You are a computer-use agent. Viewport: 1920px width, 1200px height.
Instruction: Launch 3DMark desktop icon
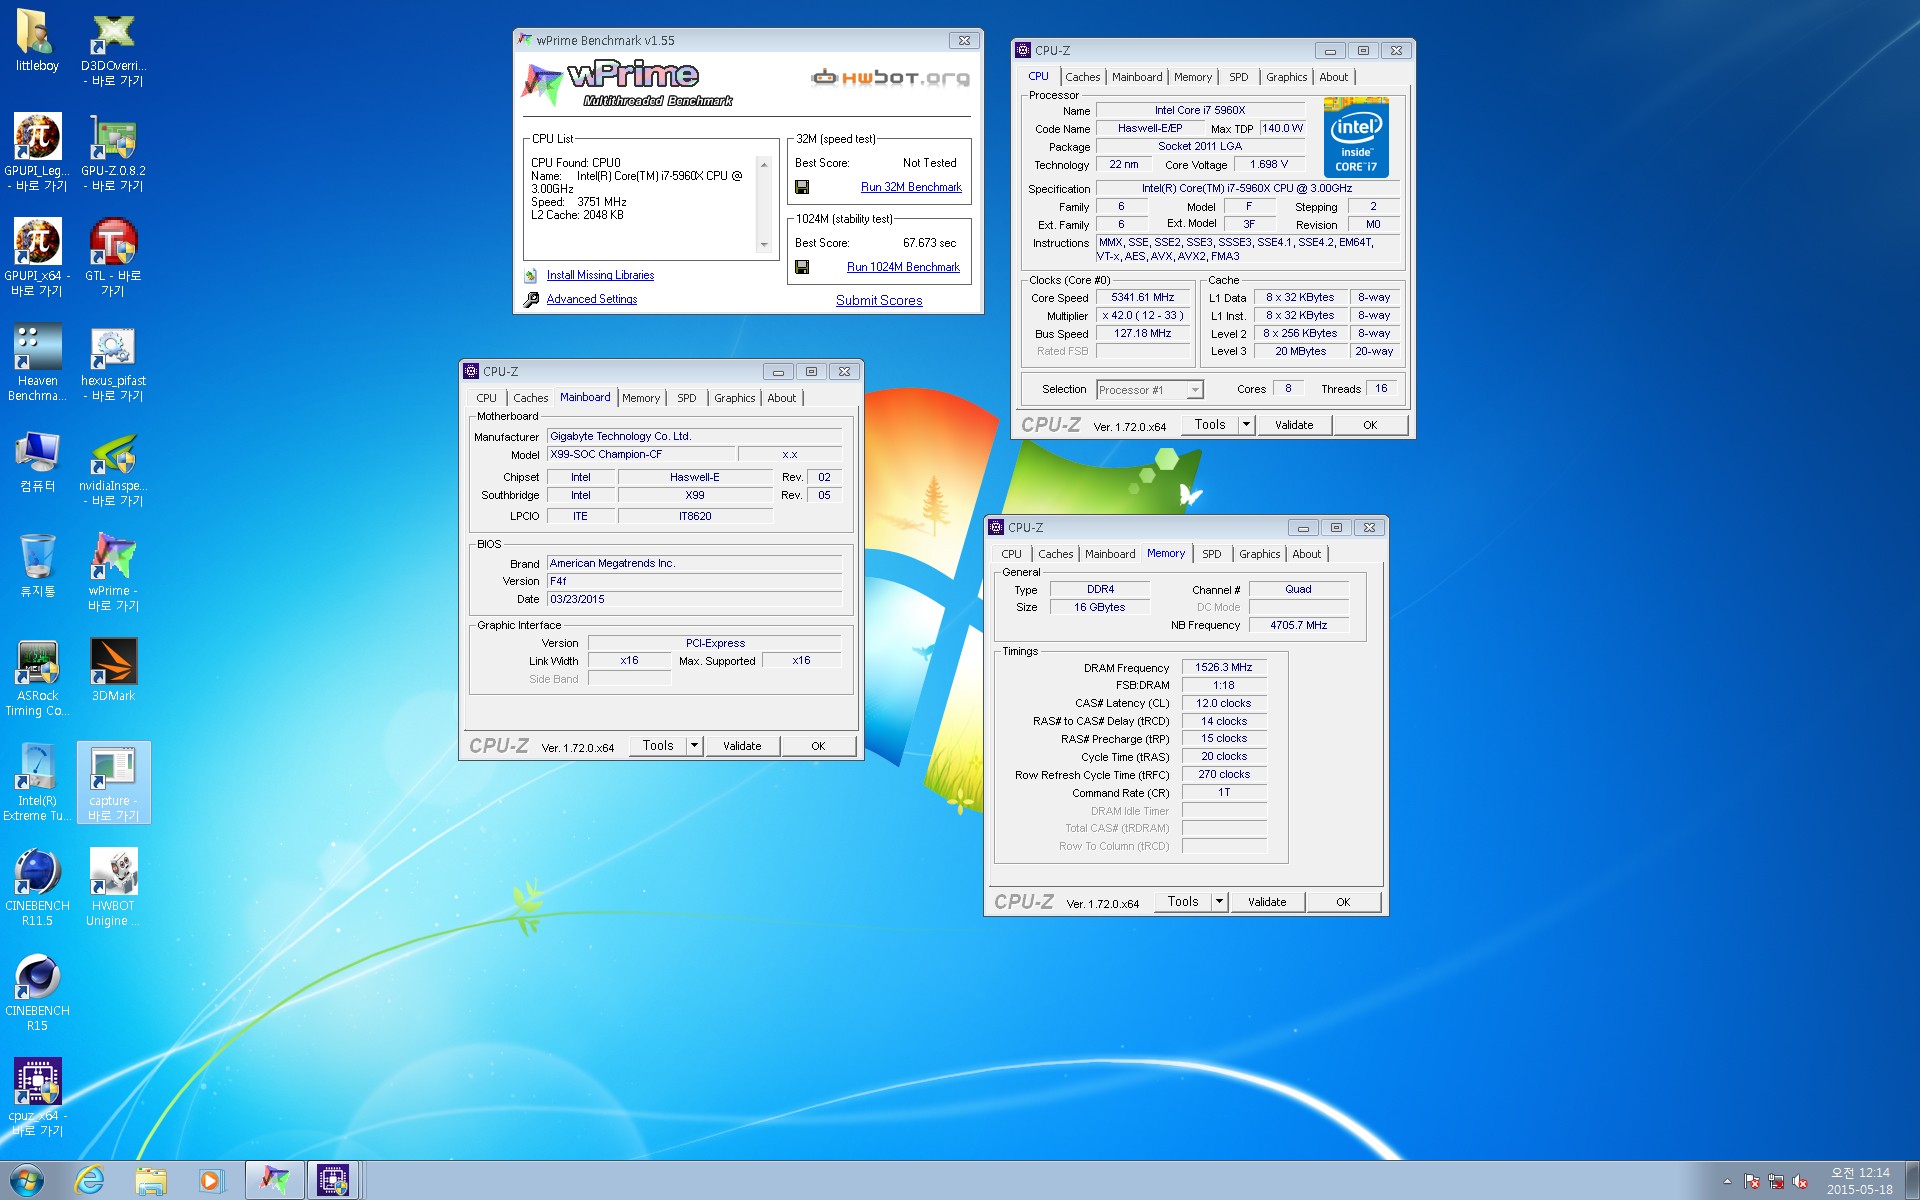(x=113, y=670)
